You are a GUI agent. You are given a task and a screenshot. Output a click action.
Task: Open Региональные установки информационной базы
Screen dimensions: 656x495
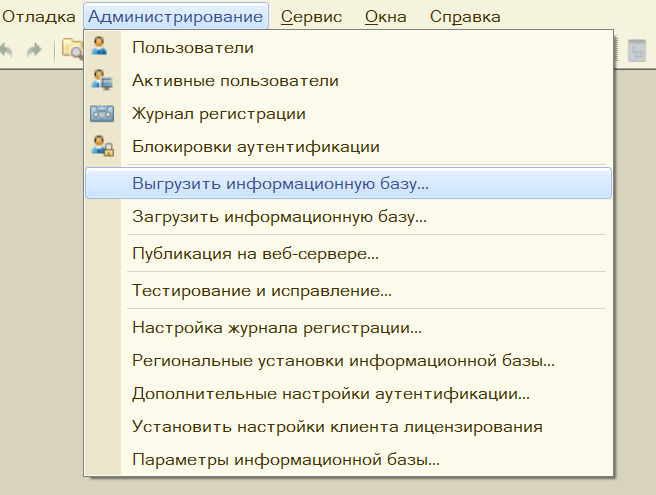(x=348, y=360)
